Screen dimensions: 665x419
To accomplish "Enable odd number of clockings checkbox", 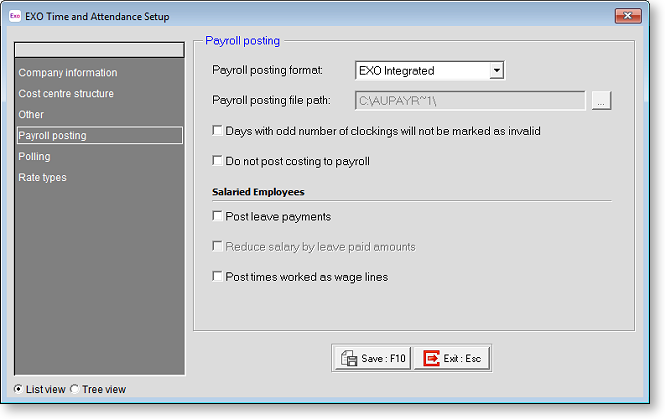I will [218, 131].
